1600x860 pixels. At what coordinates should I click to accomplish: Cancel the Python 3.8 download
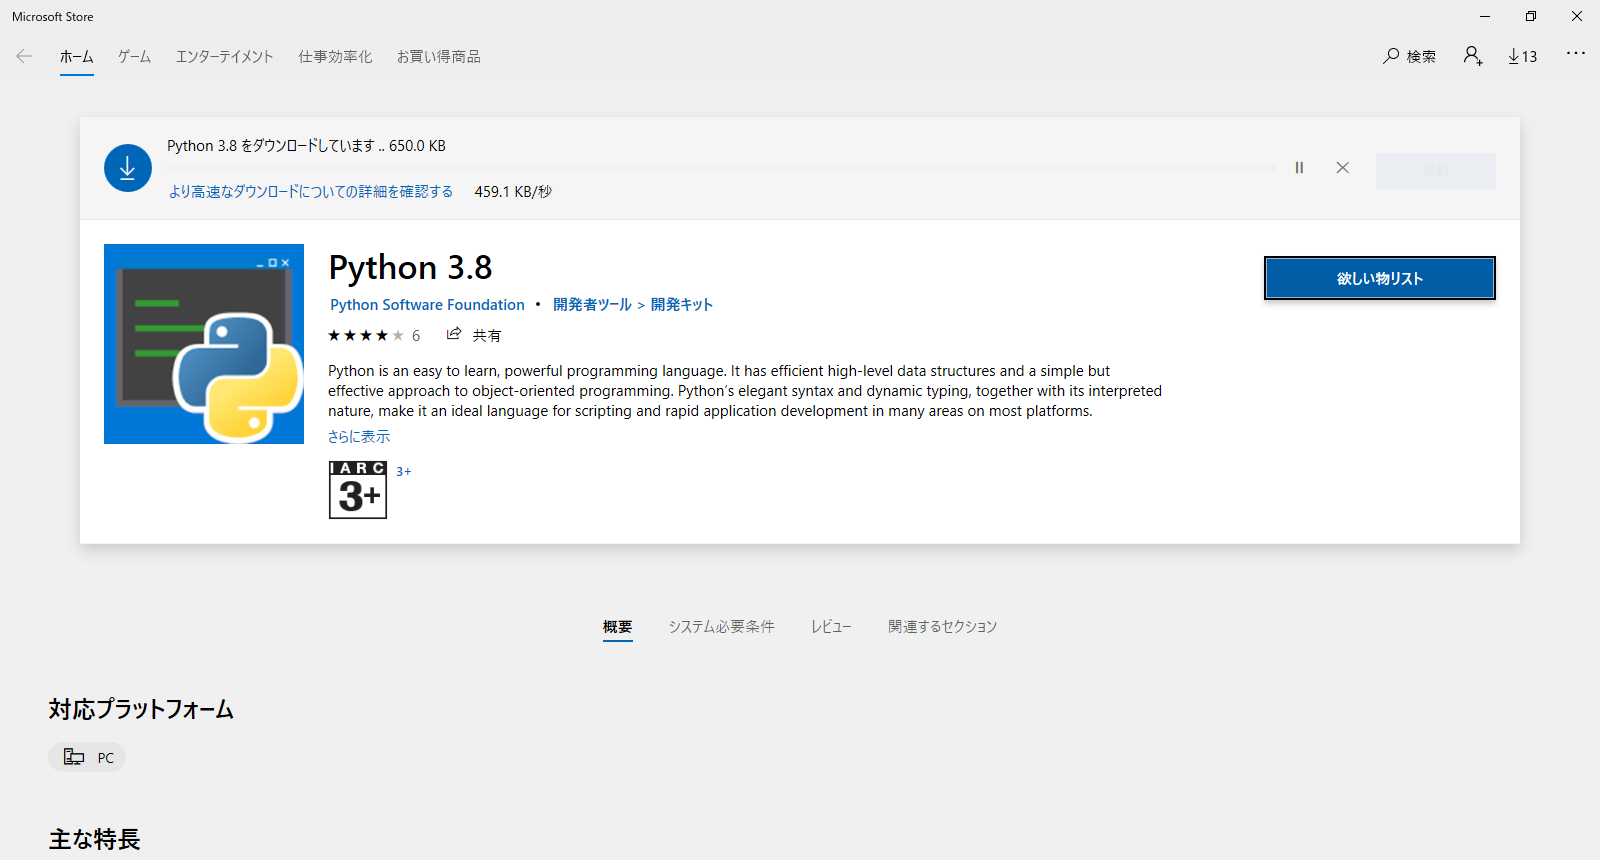[1343, 168]
